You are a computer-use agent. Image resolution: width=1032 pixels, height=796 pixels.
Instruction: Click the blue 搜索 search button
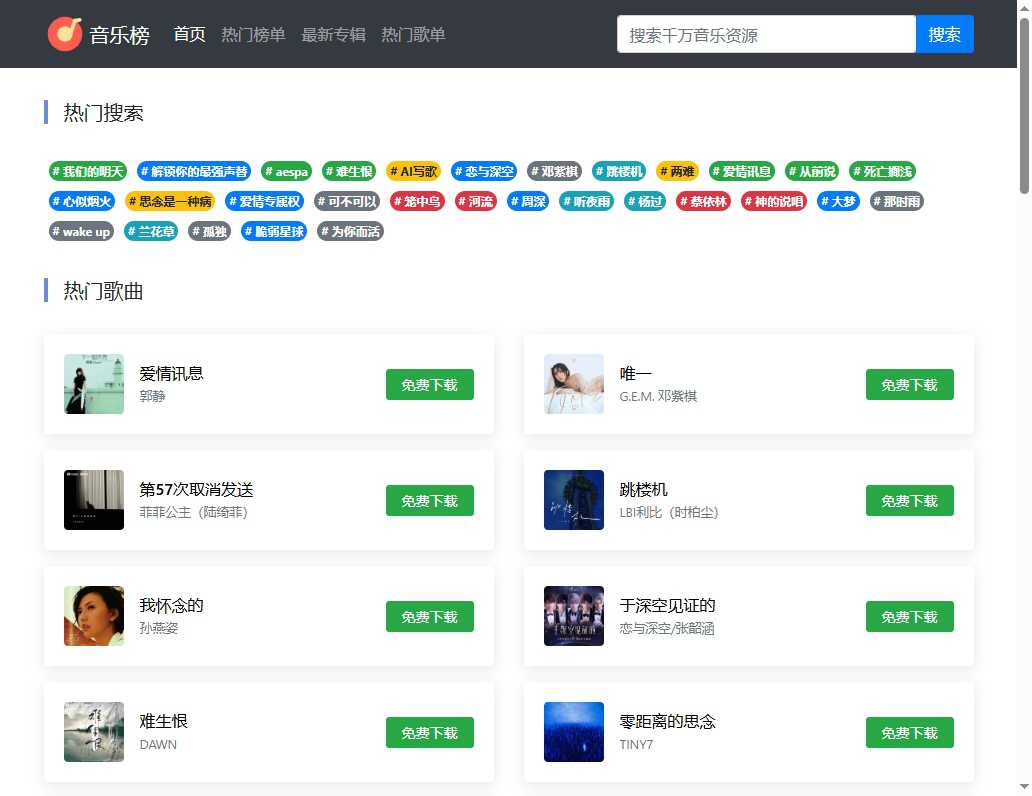[943, 33]
